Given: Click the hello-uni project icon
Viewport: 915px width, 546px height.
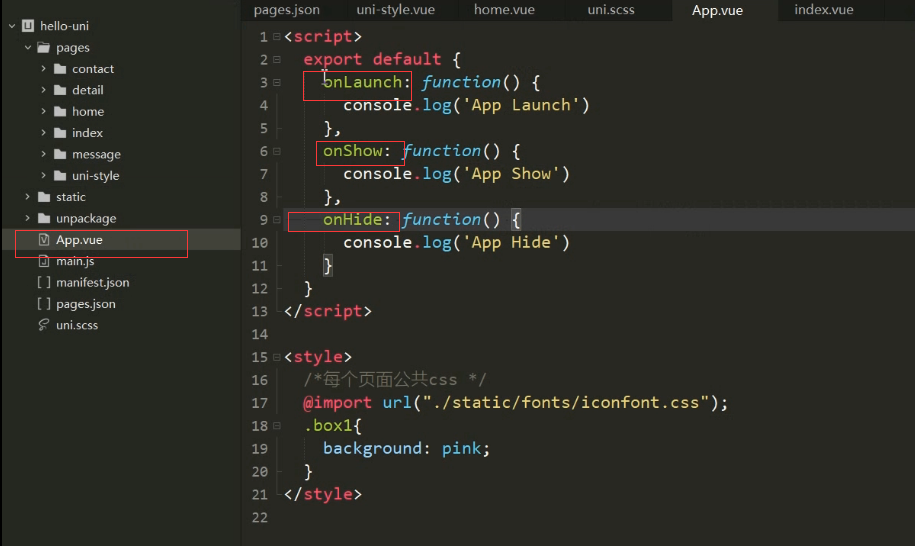Looking at the screenshot, I should [x=28, y=26].
